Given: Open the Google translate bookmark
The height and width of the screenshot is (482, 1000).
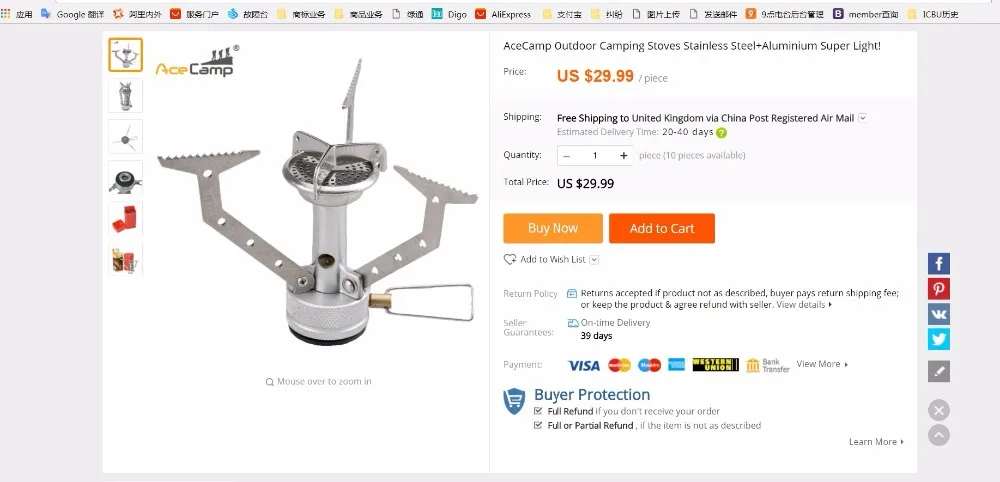Looking at the screenshot, I should pyautogui.click(x=72, y=14).
